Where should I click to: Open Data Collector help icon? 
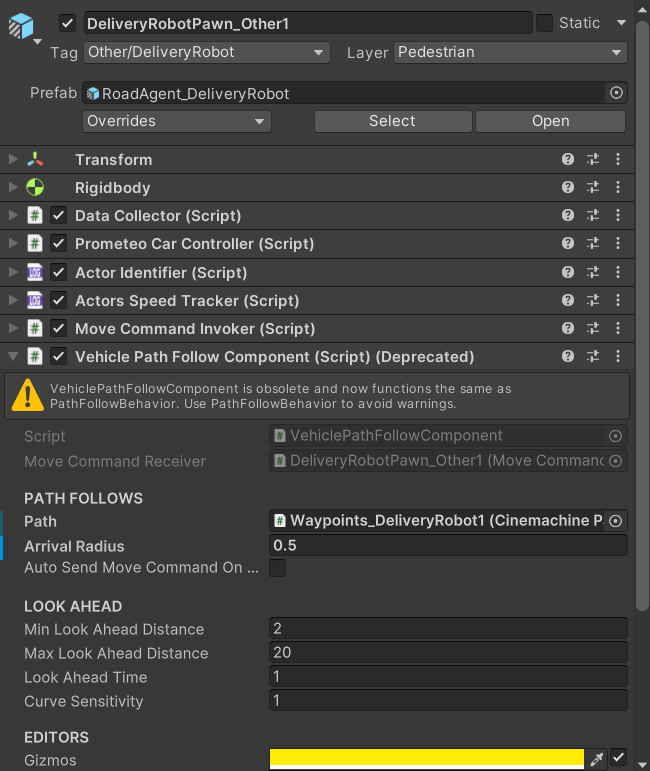[568, 215]
